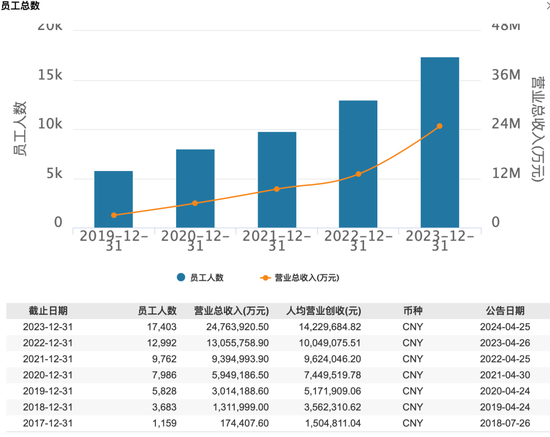The width and height of the screenshot is (550, 437).
Task: Select the 2017-12-31 table row
Action: point(278,423)
